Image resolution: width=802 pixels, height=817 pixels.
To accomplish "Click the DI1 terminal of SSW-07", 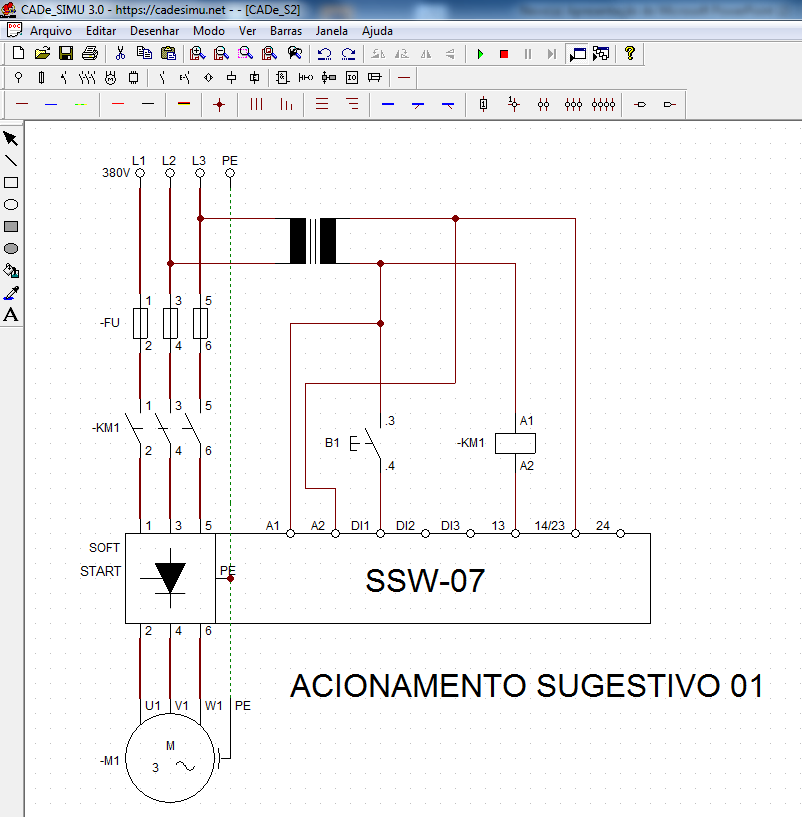I will point(380,534).
